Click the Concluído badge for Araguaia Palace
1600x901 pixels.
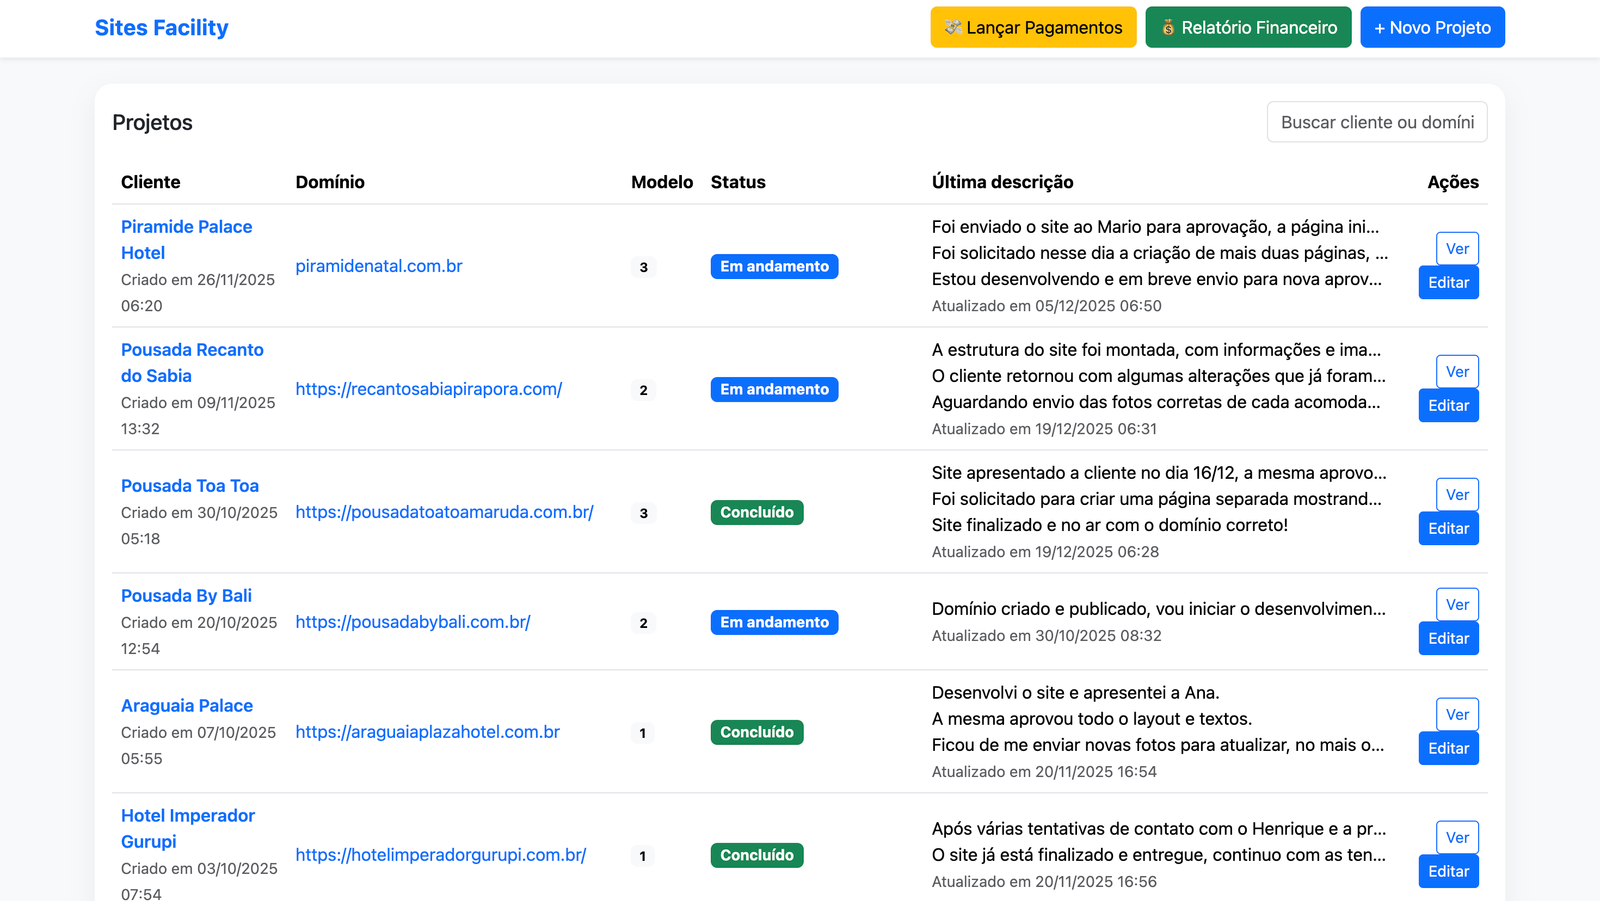click(x=756, y=731)
